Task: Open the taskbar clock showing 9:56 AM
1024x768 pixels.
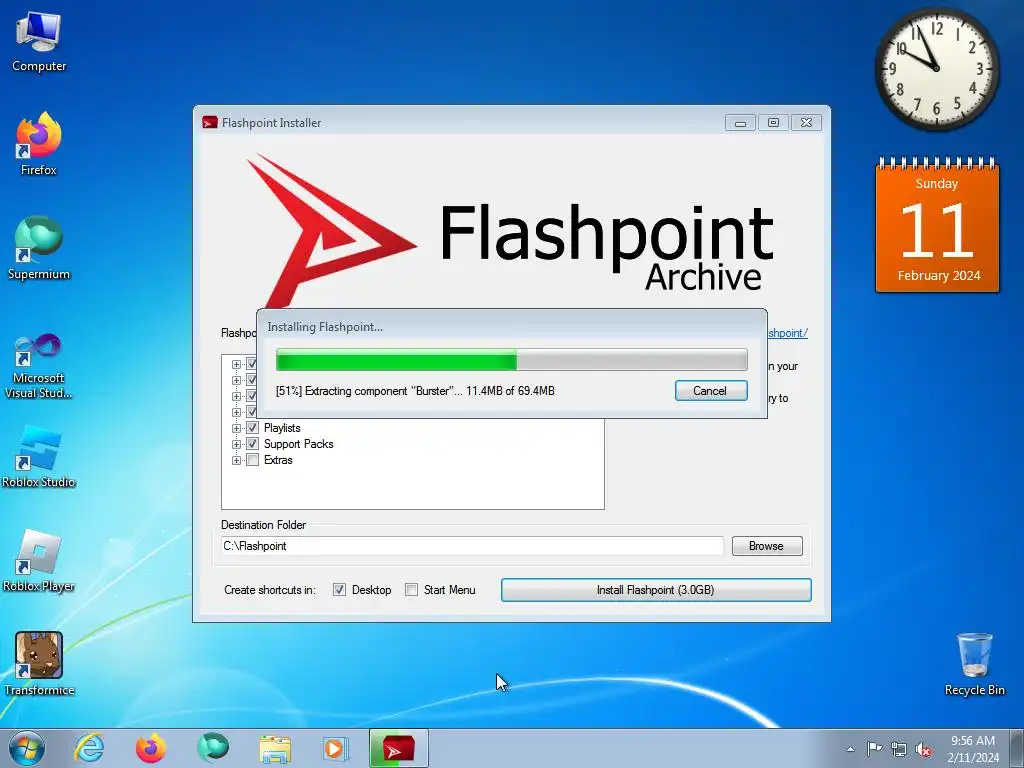Action: coord(973,749)
